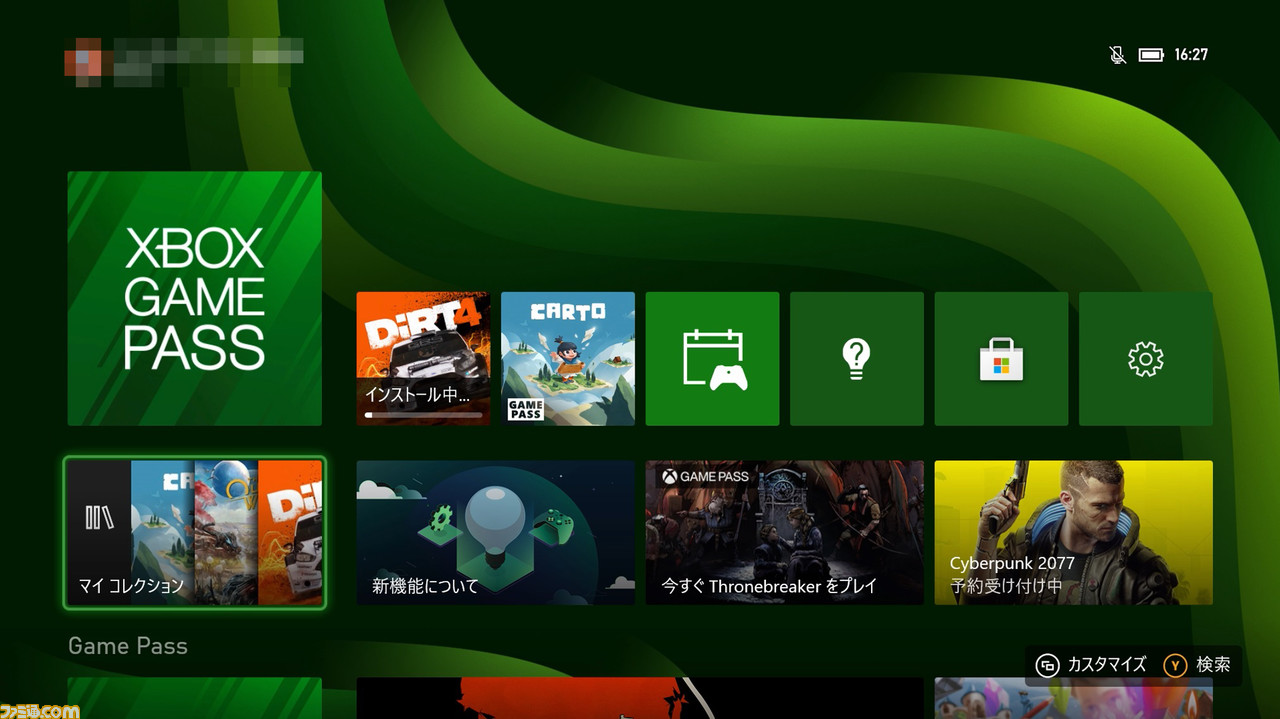Open the Xbox events calendar icon tile

[x=712, y=359]
